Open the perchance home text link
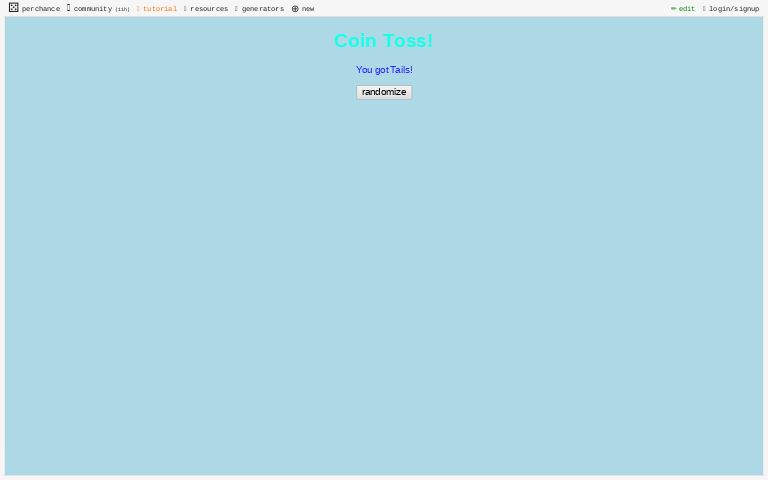The height and width of the screenshot is (480, 768). click(41, 9)
